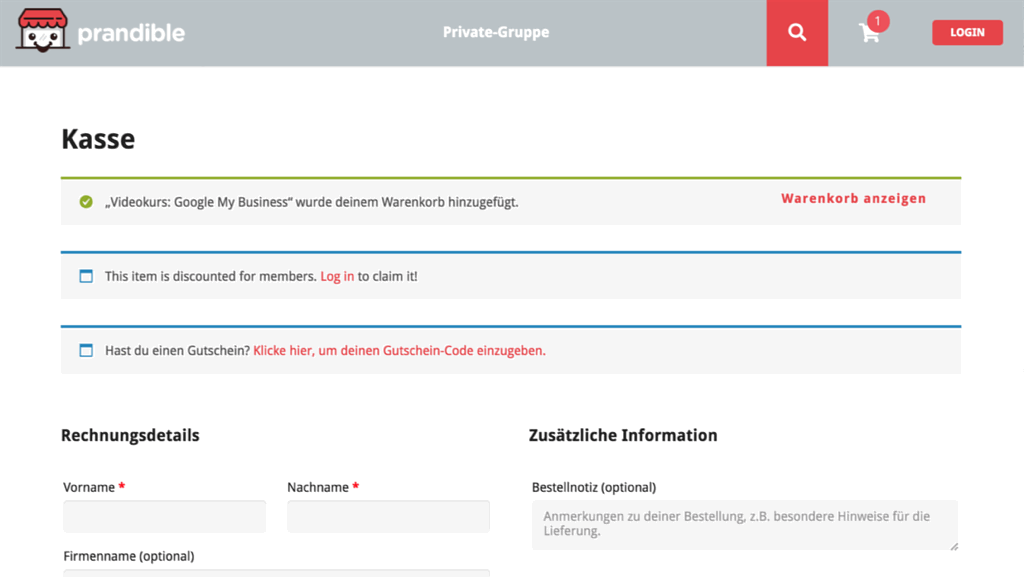Open search with the magnifier icon

[x=797, y=33]
